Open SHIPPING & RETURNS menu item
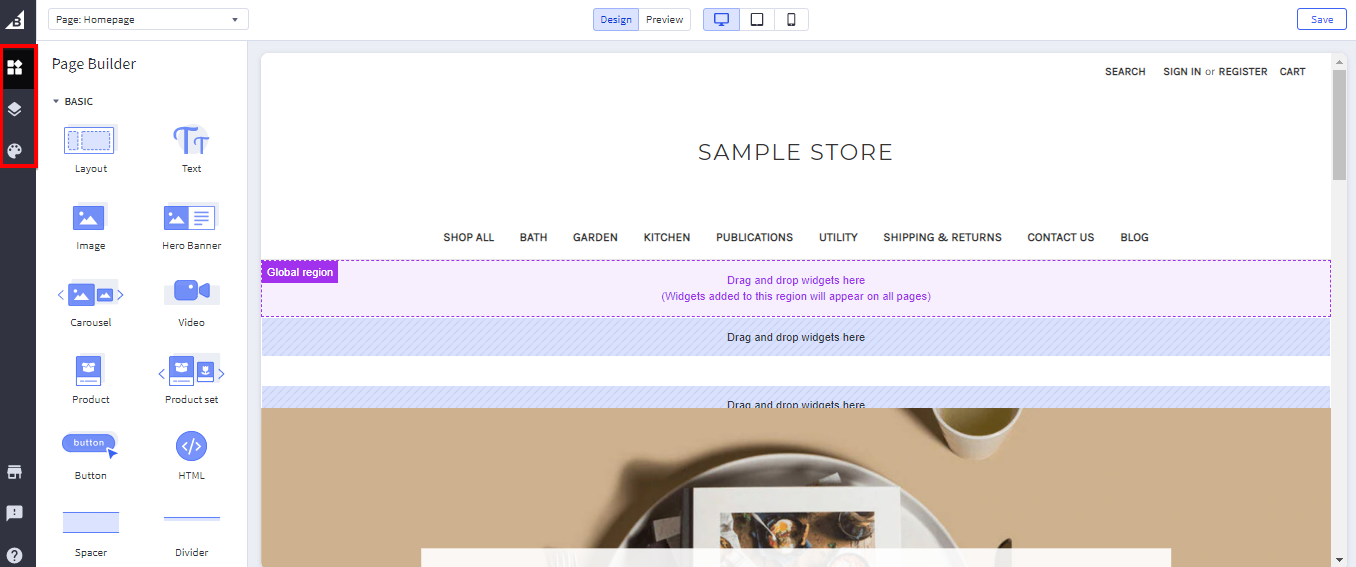Image resolution: width=1356 pixels, height=567 pixels. [x=942, y=238]
